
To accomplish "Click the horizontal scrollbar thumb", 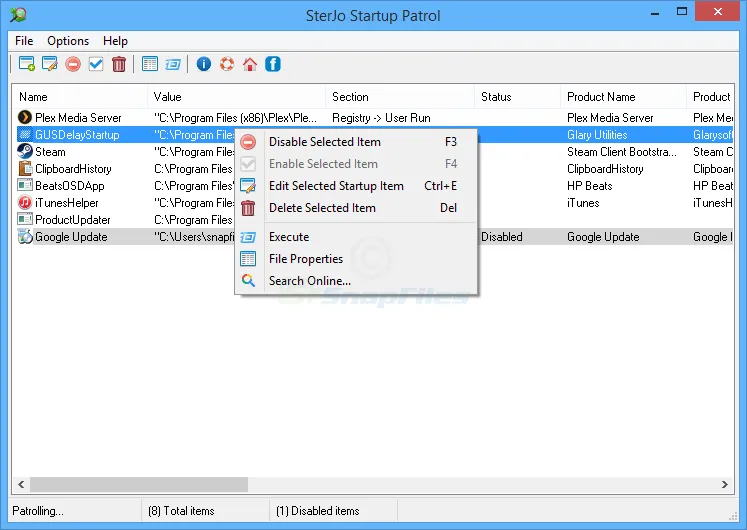I will coord(139,484).
